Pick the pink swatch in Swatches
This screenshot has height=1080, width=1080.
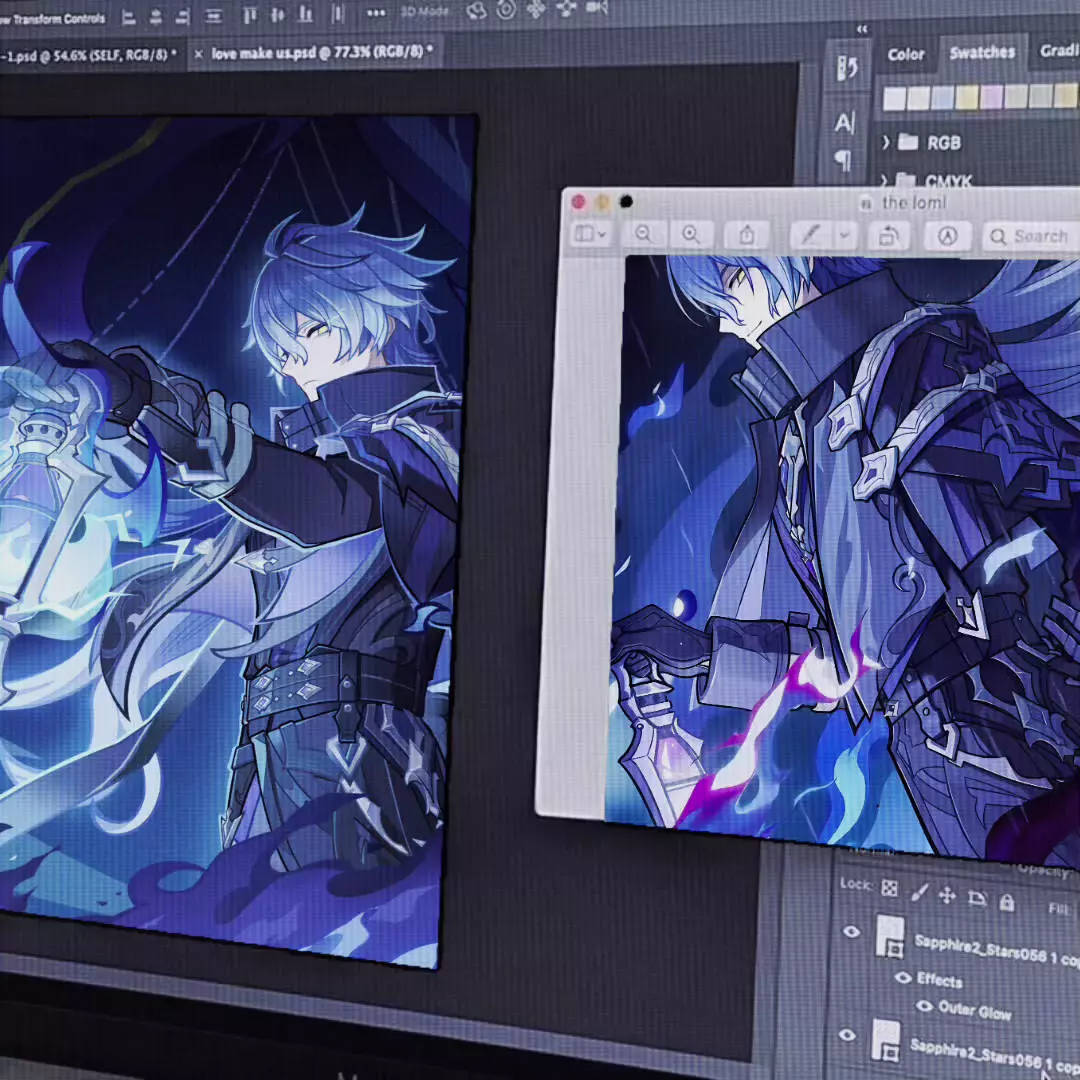tap(991, 97)
